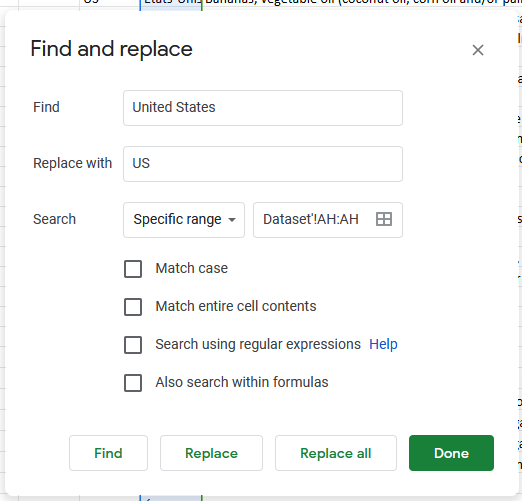Image resolution: width=522 pixels, height=501 pixels.
Task: Open the Specific range search dropdown
Action: point(184,220)
